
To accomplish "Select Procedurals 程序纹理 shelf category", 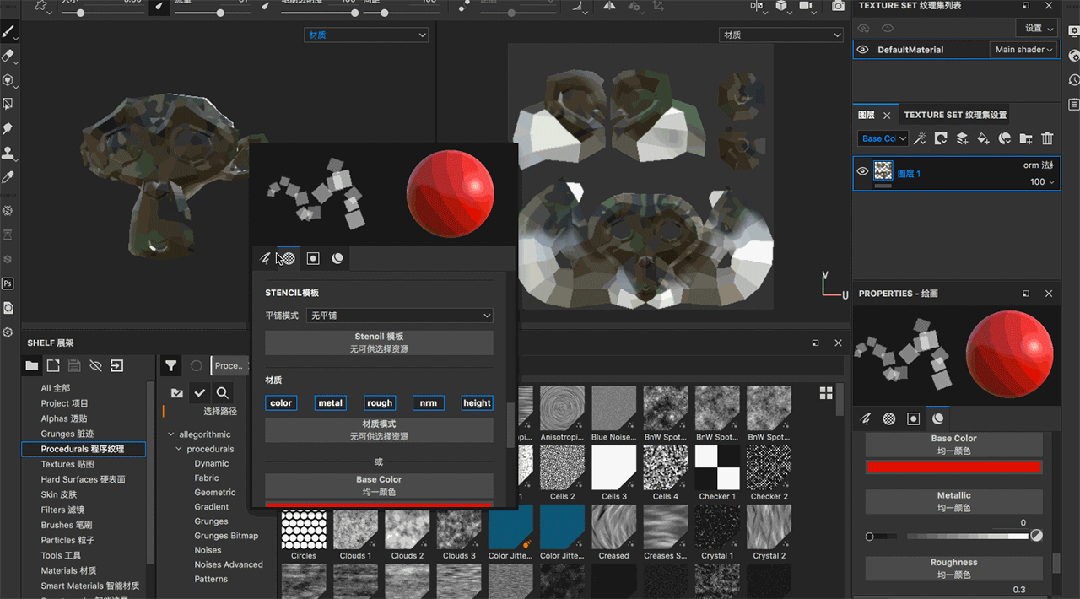I will [x=83, y=449].
